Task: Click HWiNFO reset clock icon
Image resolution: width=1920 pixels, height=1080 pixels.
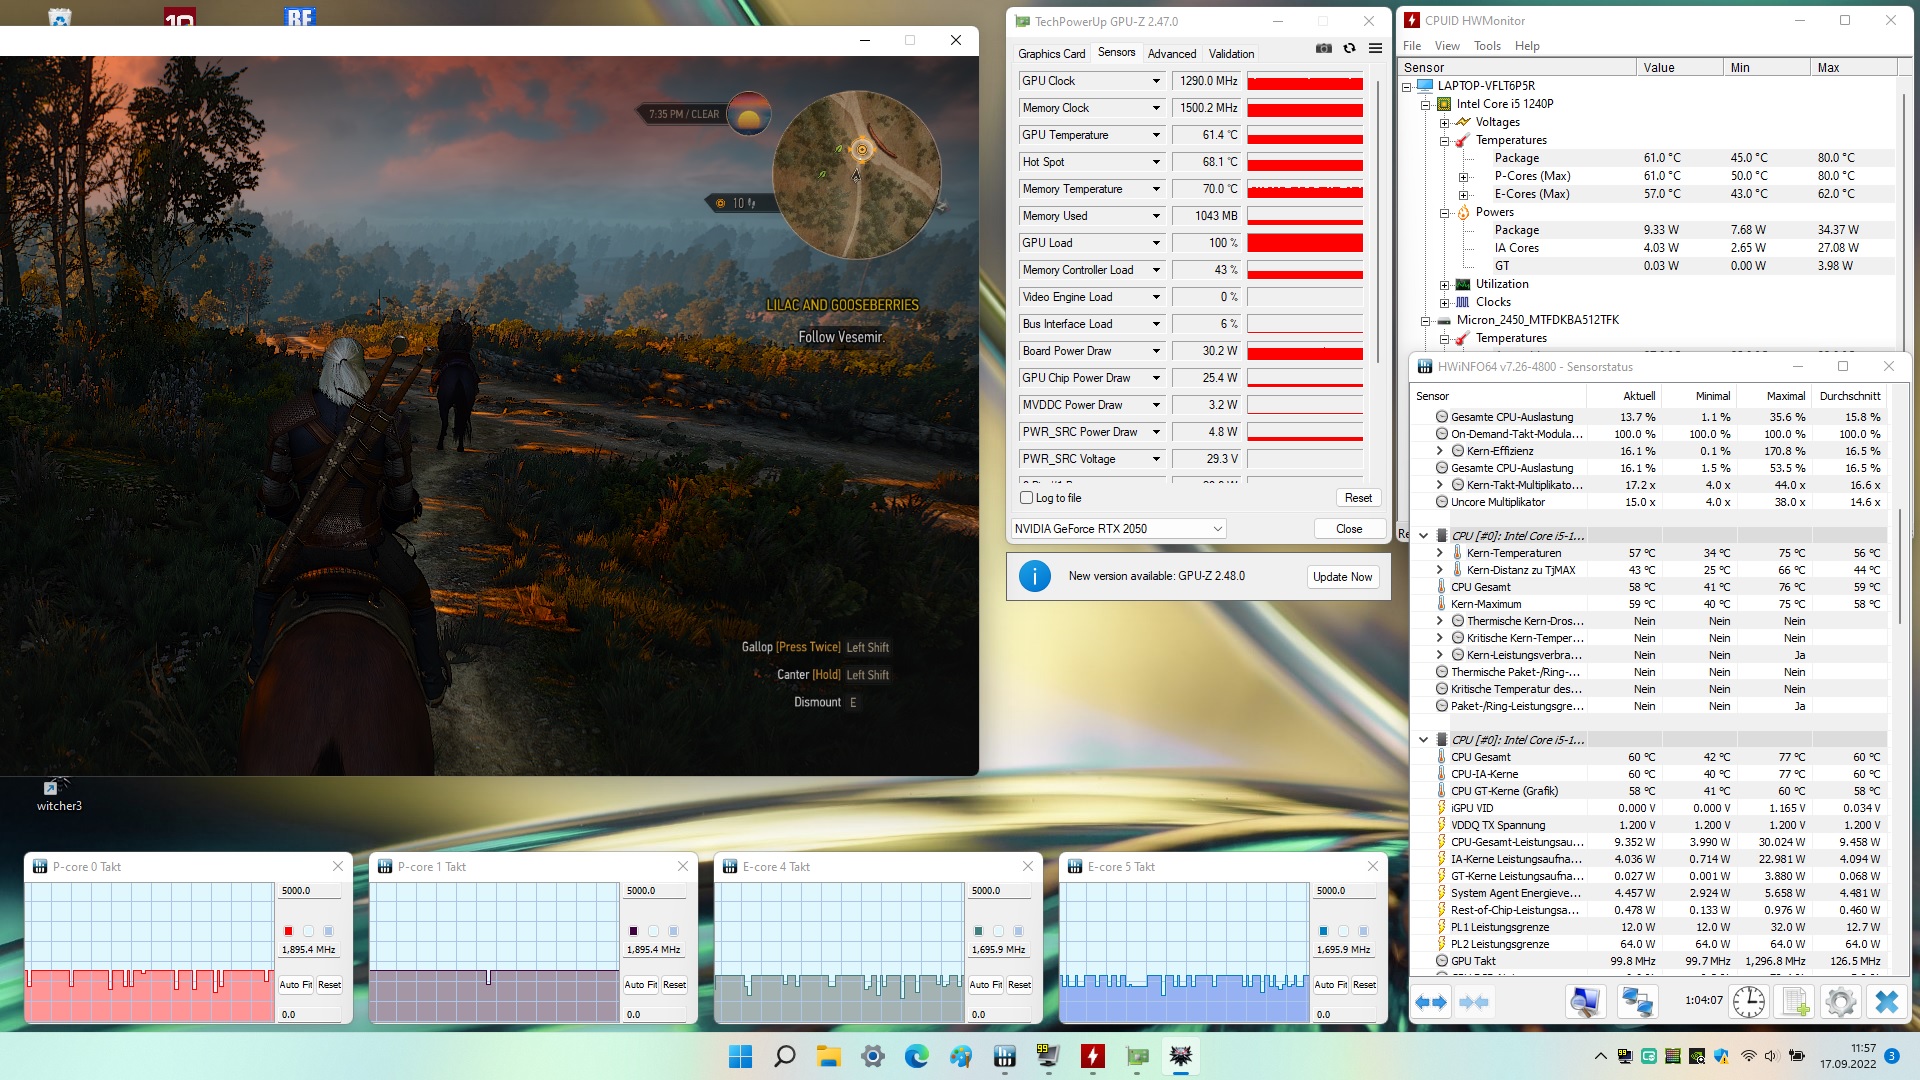Action: coord(1748,1001)
